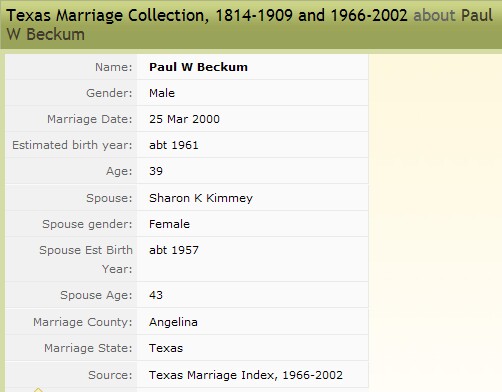
Task: Select the Female spouse gender value
Action: click(169, 224)
